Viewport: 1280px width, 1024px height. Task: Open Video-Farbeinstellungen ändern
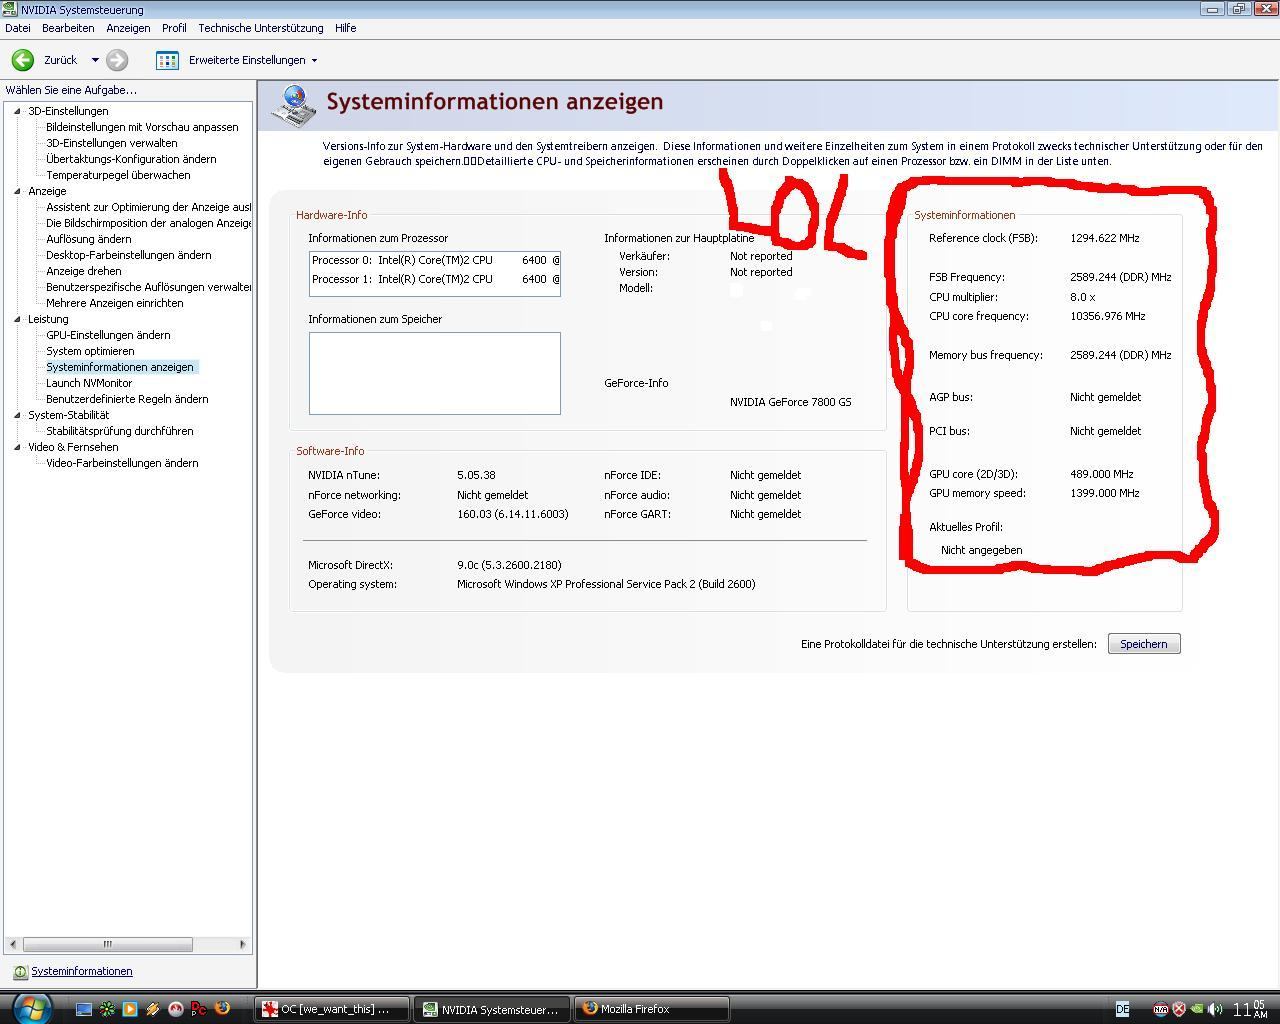(x=122, y=463)
